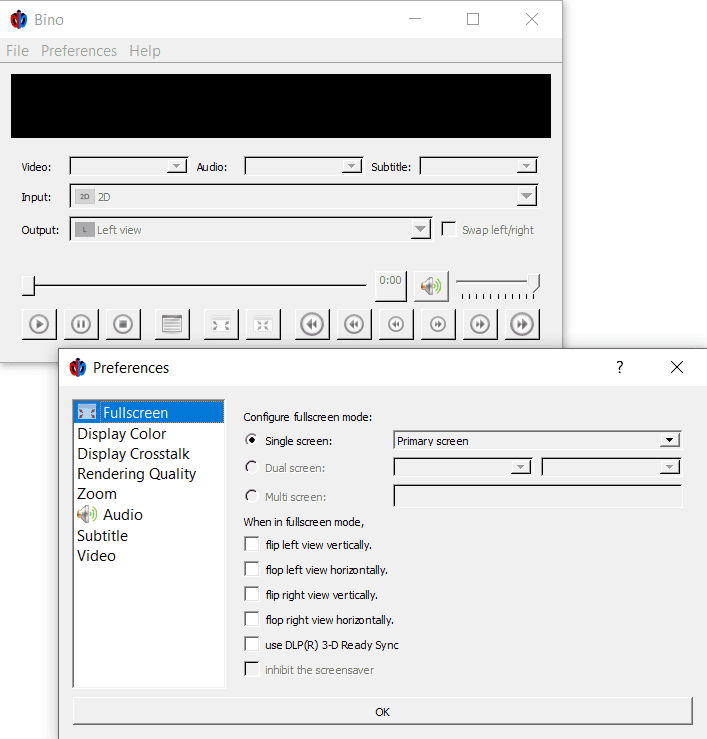Seek backward medium step button

coord(354,324)
